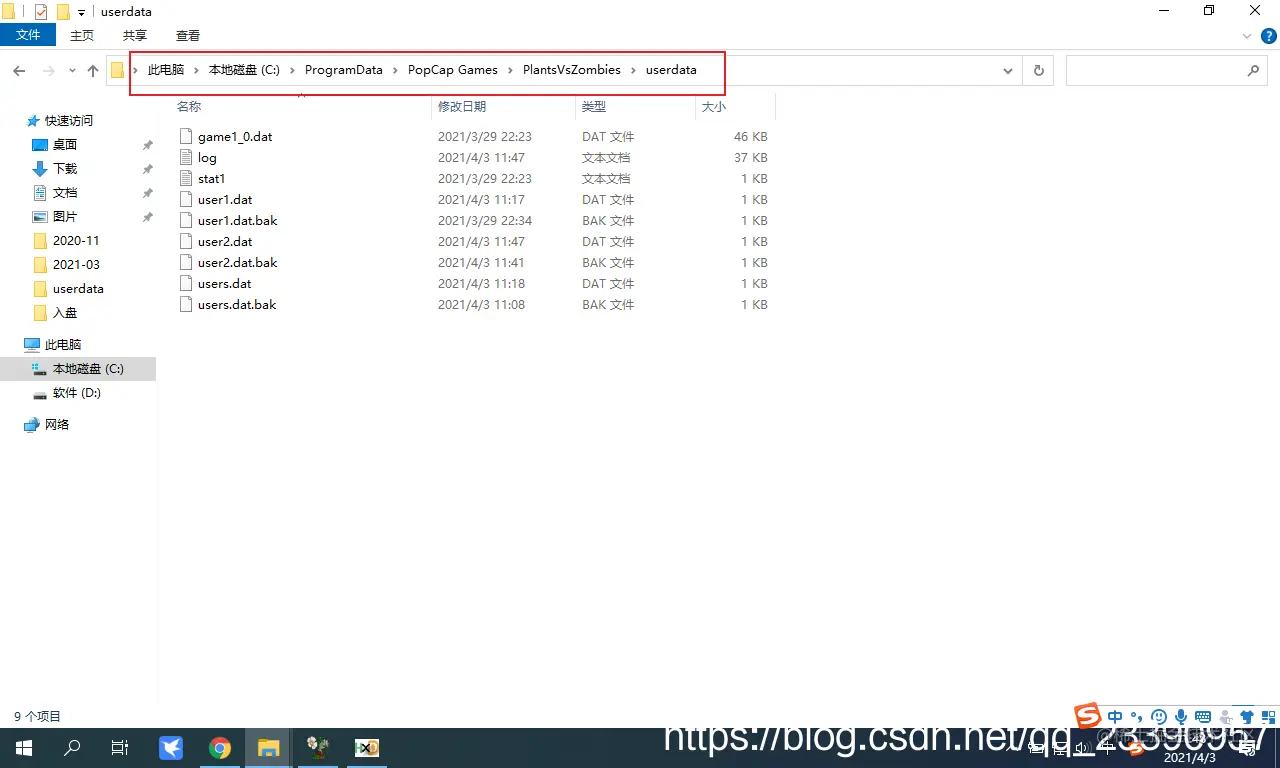Open taskbar Search
The width and height of the screenshot is (1280, 768).
(x=72, y=747)
